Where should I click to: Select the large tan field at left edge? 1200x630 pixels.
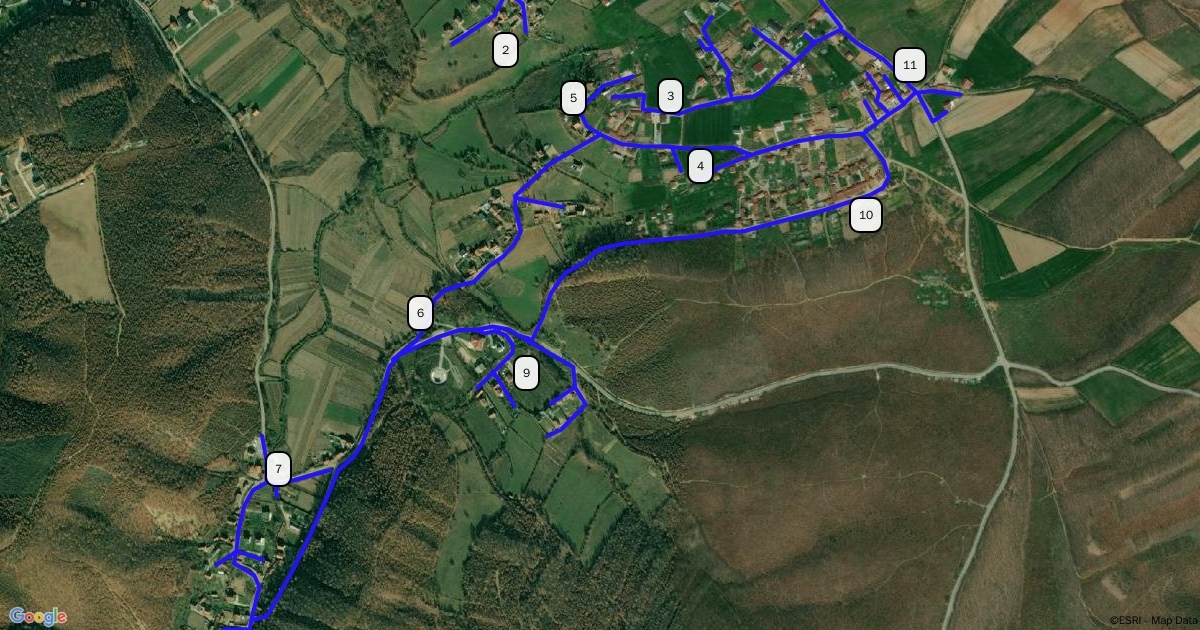click(x=76, y=239)
